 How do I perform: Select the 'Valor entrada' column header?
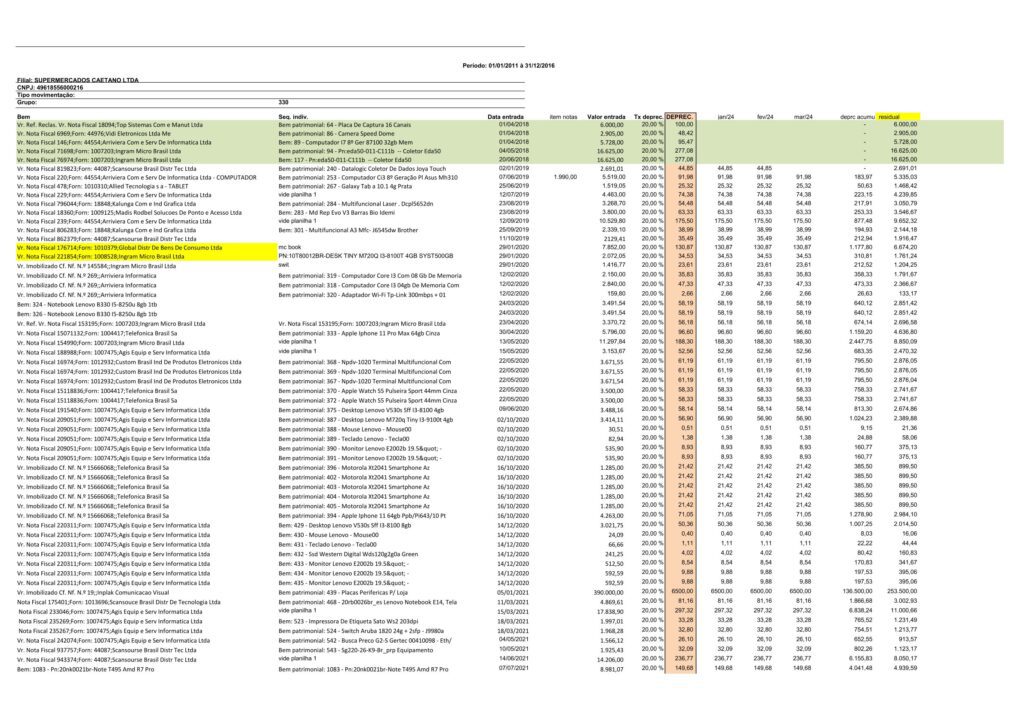(606, 117)
